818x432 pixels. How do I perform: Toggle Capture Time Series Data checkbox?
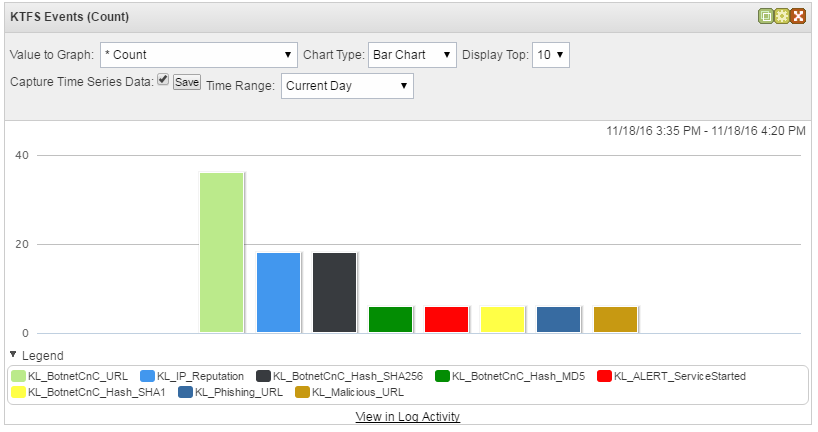tap(163, 80)
